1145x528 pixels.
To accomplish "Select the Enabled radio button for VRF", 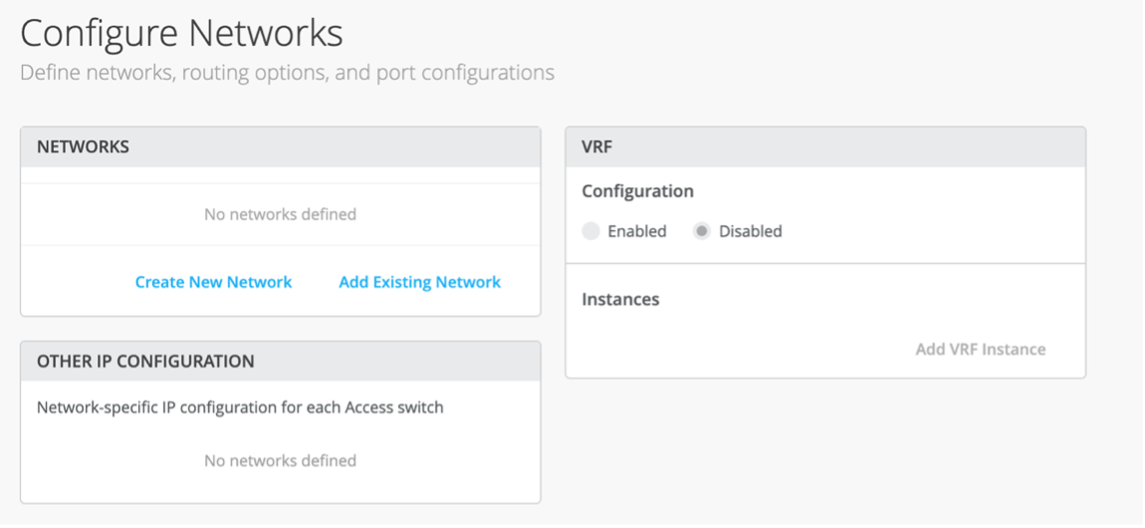I will click(591, 231).
